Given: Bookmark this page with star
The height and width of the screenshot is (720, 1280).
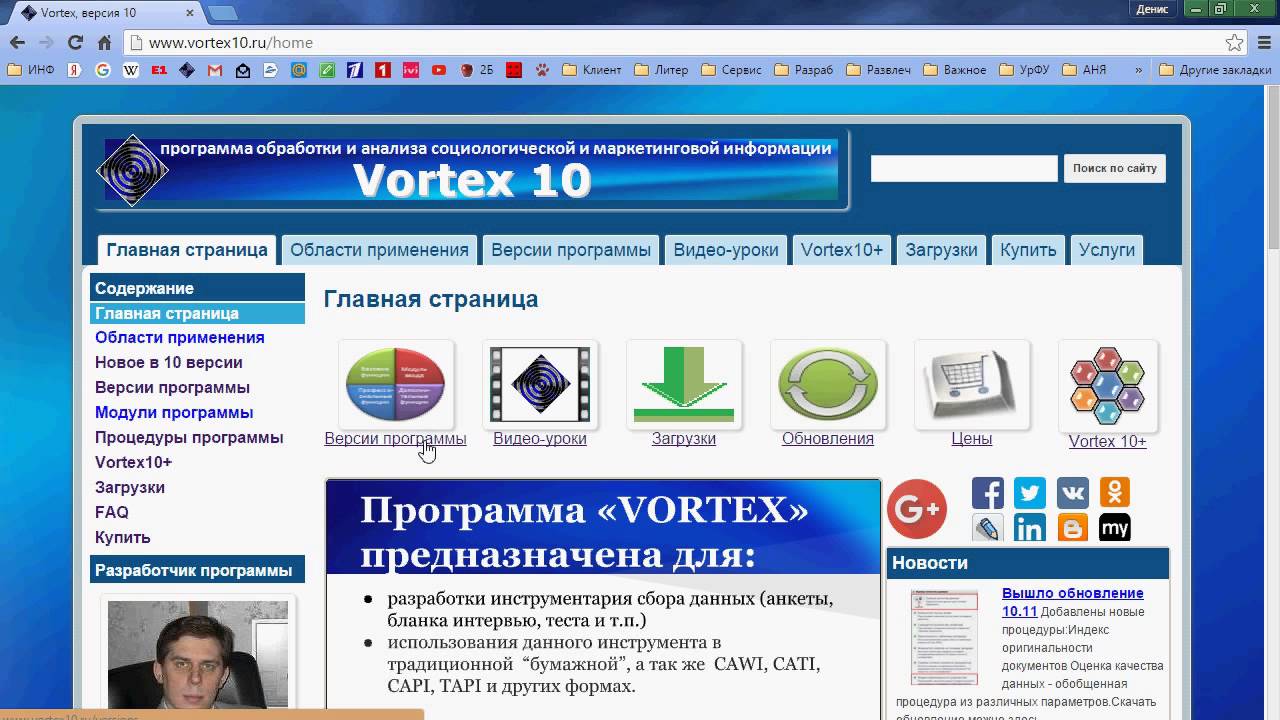Looking at the screenshot, I should pyautogui.click(x=1235, y=43).
